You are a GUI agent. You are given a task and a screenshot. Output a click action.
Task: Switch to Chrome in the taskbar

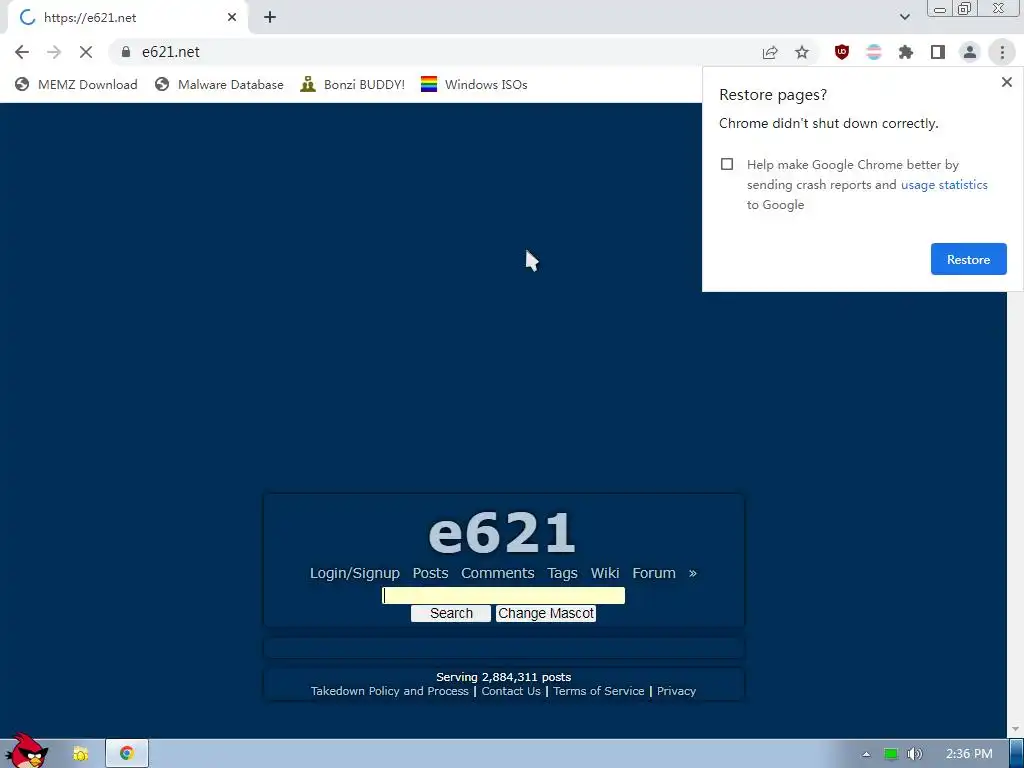pyautogui.click(x=127, y=754)
